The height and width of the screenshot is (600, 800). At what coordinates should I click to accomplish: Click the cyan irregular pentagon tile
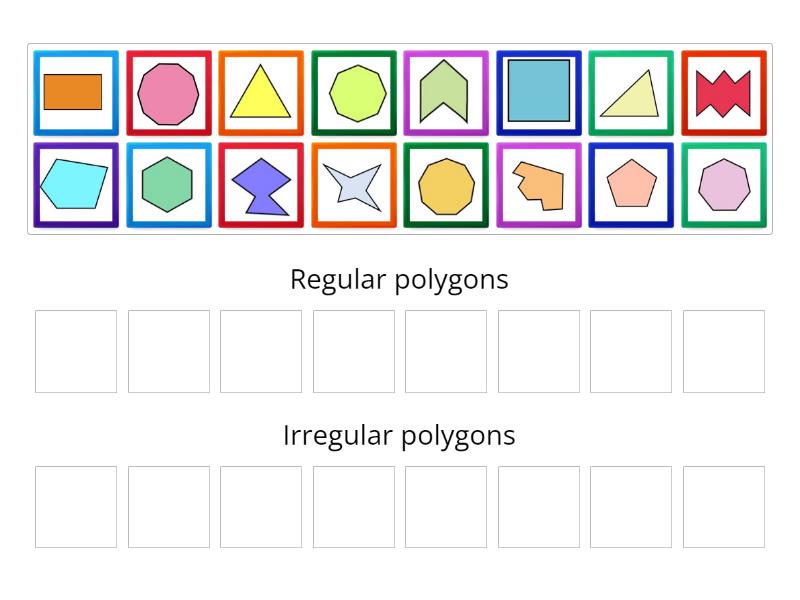76,185
